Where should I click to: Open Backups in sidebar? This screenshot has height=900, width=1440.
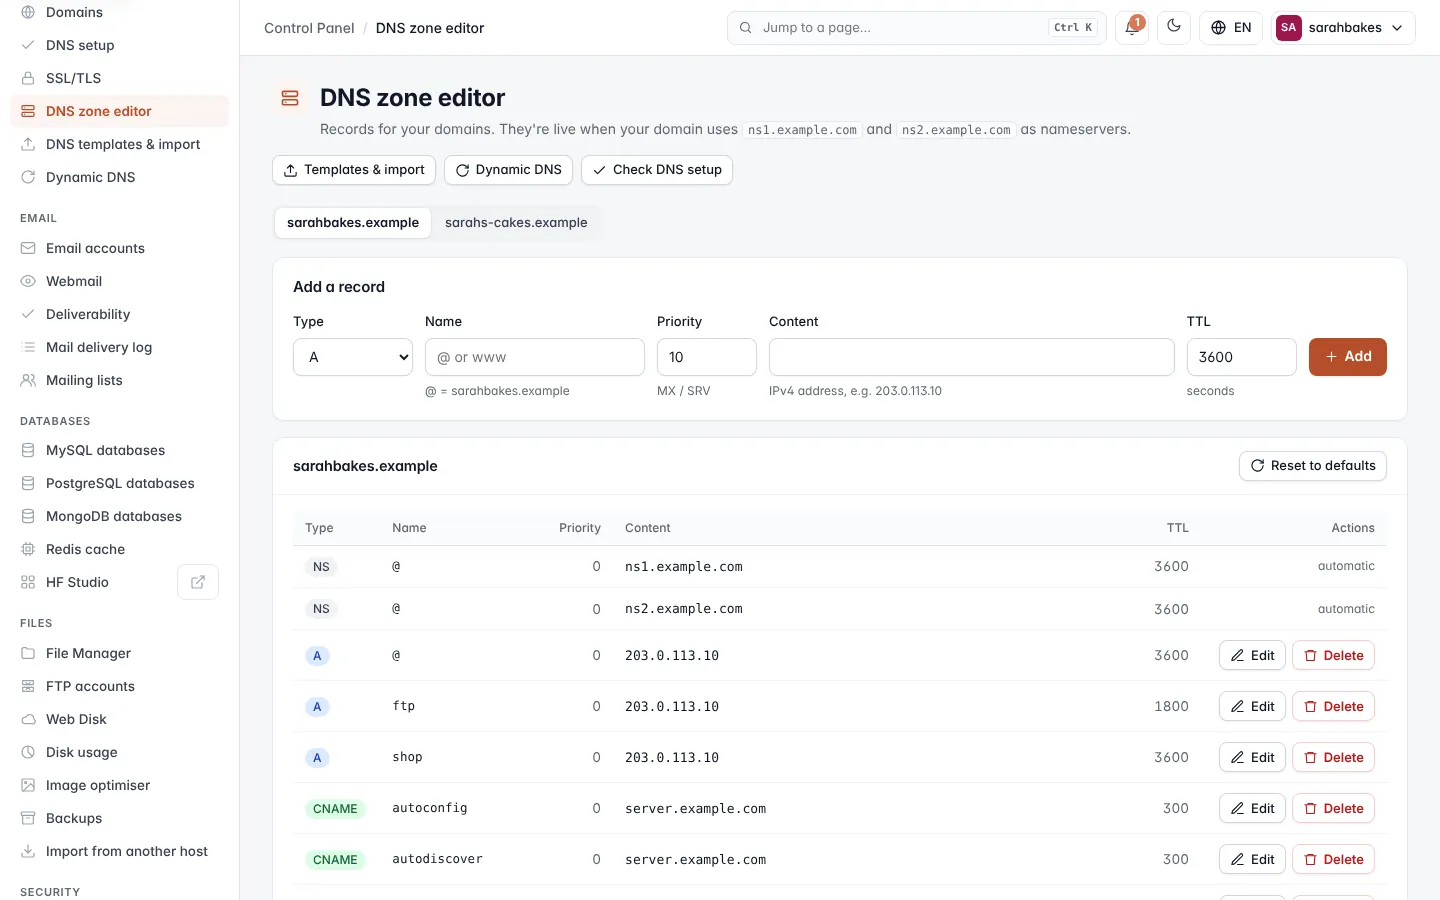(119, 818)
